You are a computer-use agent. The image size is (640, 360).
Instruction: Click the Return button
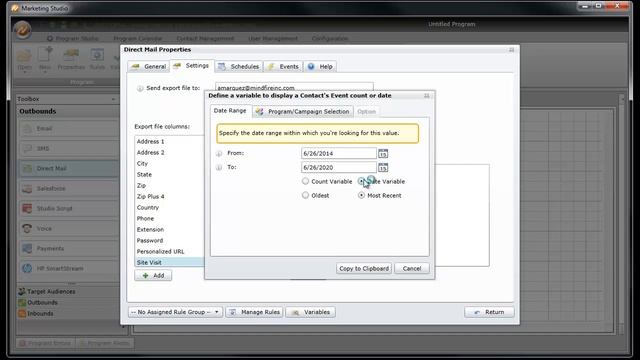tap(489, 312)
